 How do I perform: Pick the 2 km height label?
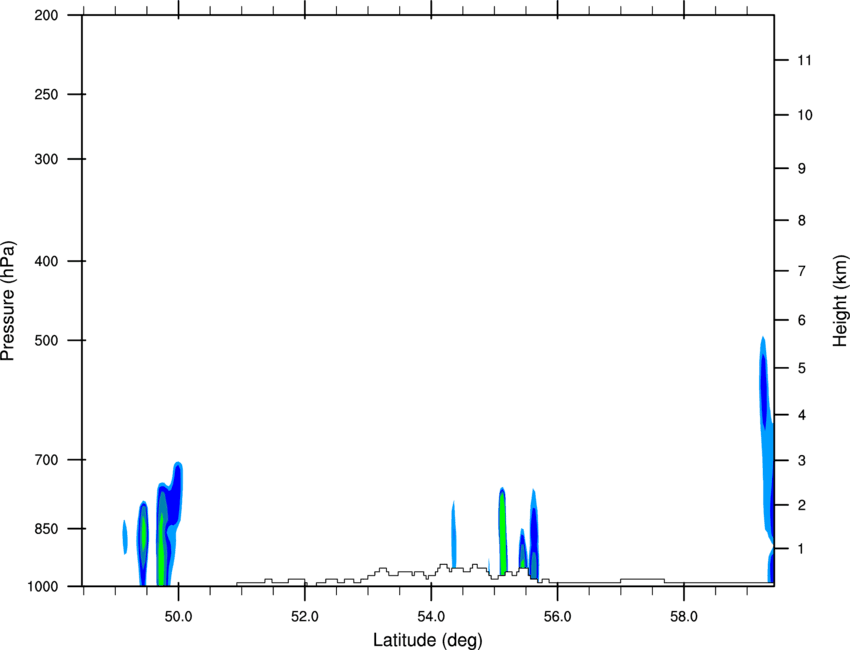pyautogui.click(x=801, y=505)
